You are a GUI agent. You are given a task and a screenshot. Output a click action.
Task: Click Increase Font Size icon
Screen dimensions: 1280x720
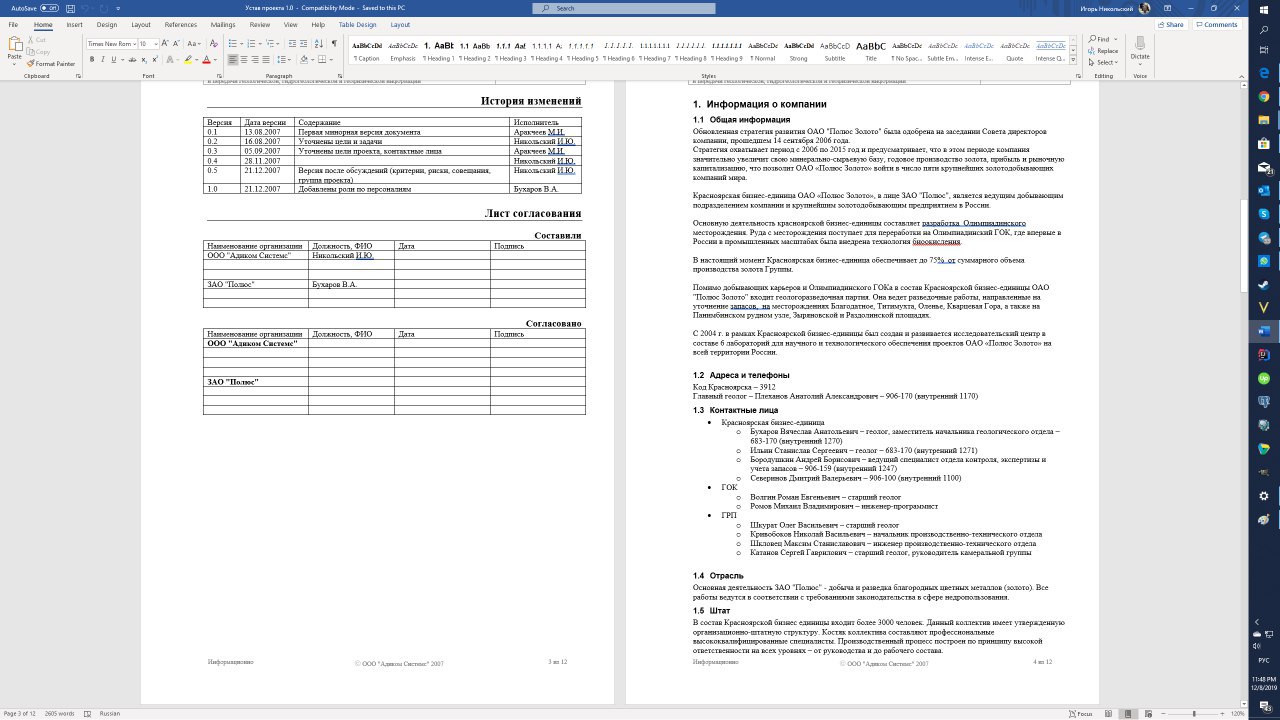click(x=167, y=44)
